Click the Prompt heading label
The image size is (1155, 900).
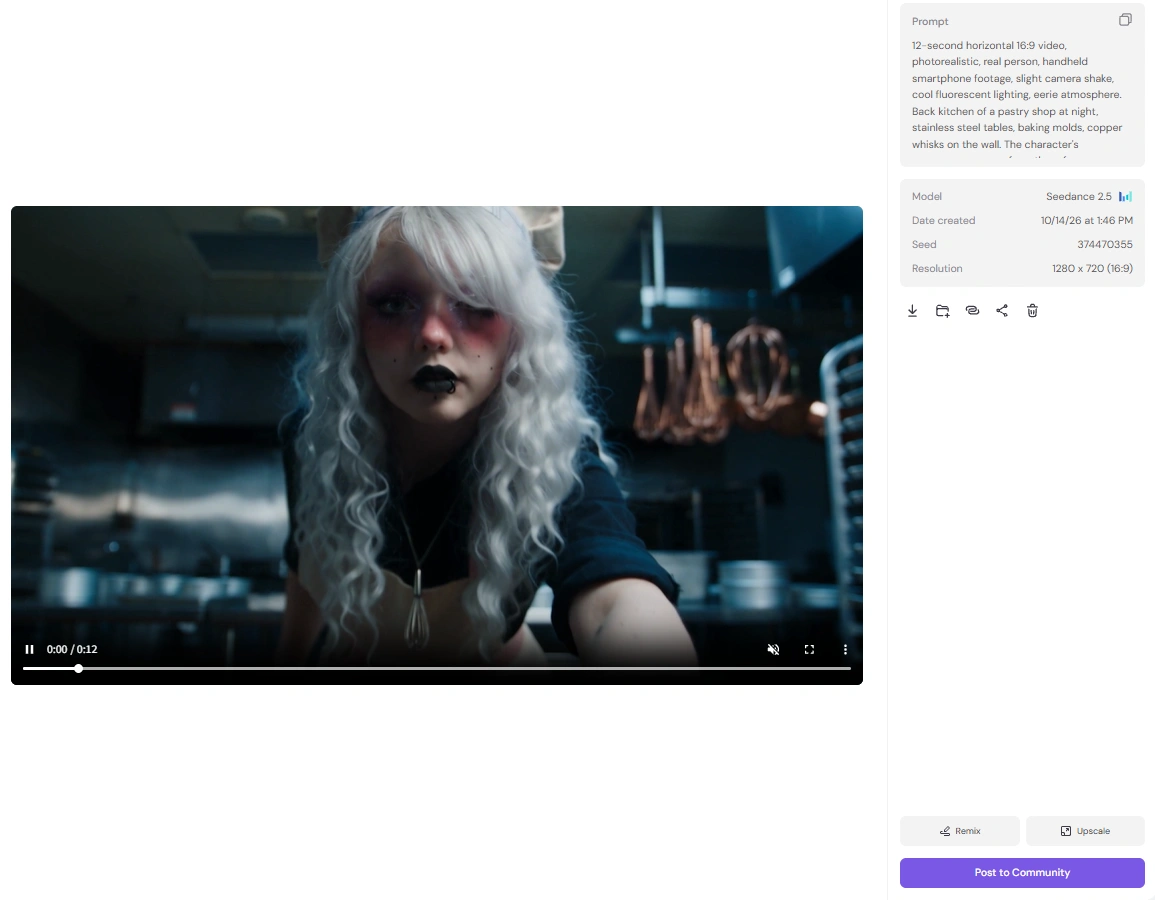(930, 21)
